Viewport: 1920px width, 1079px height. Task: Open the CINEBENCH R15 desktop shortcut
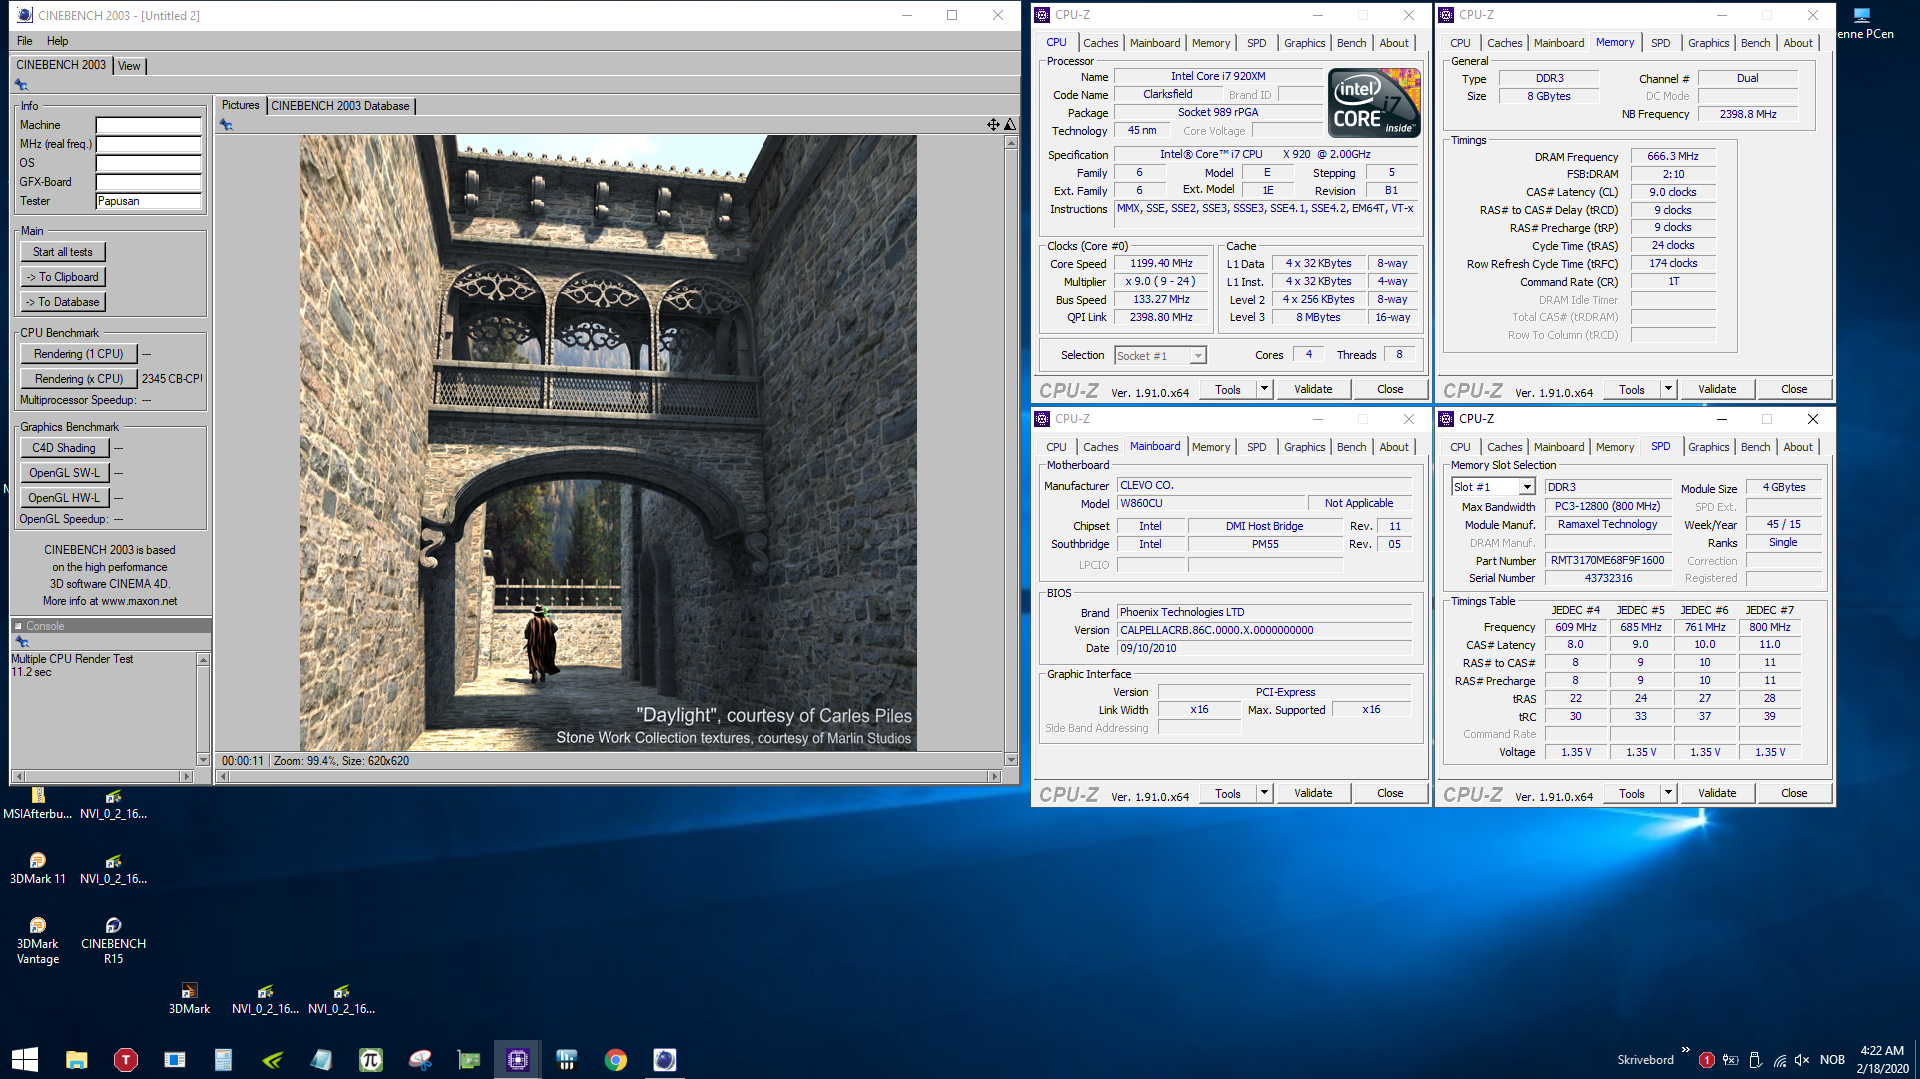coord(113,940)
